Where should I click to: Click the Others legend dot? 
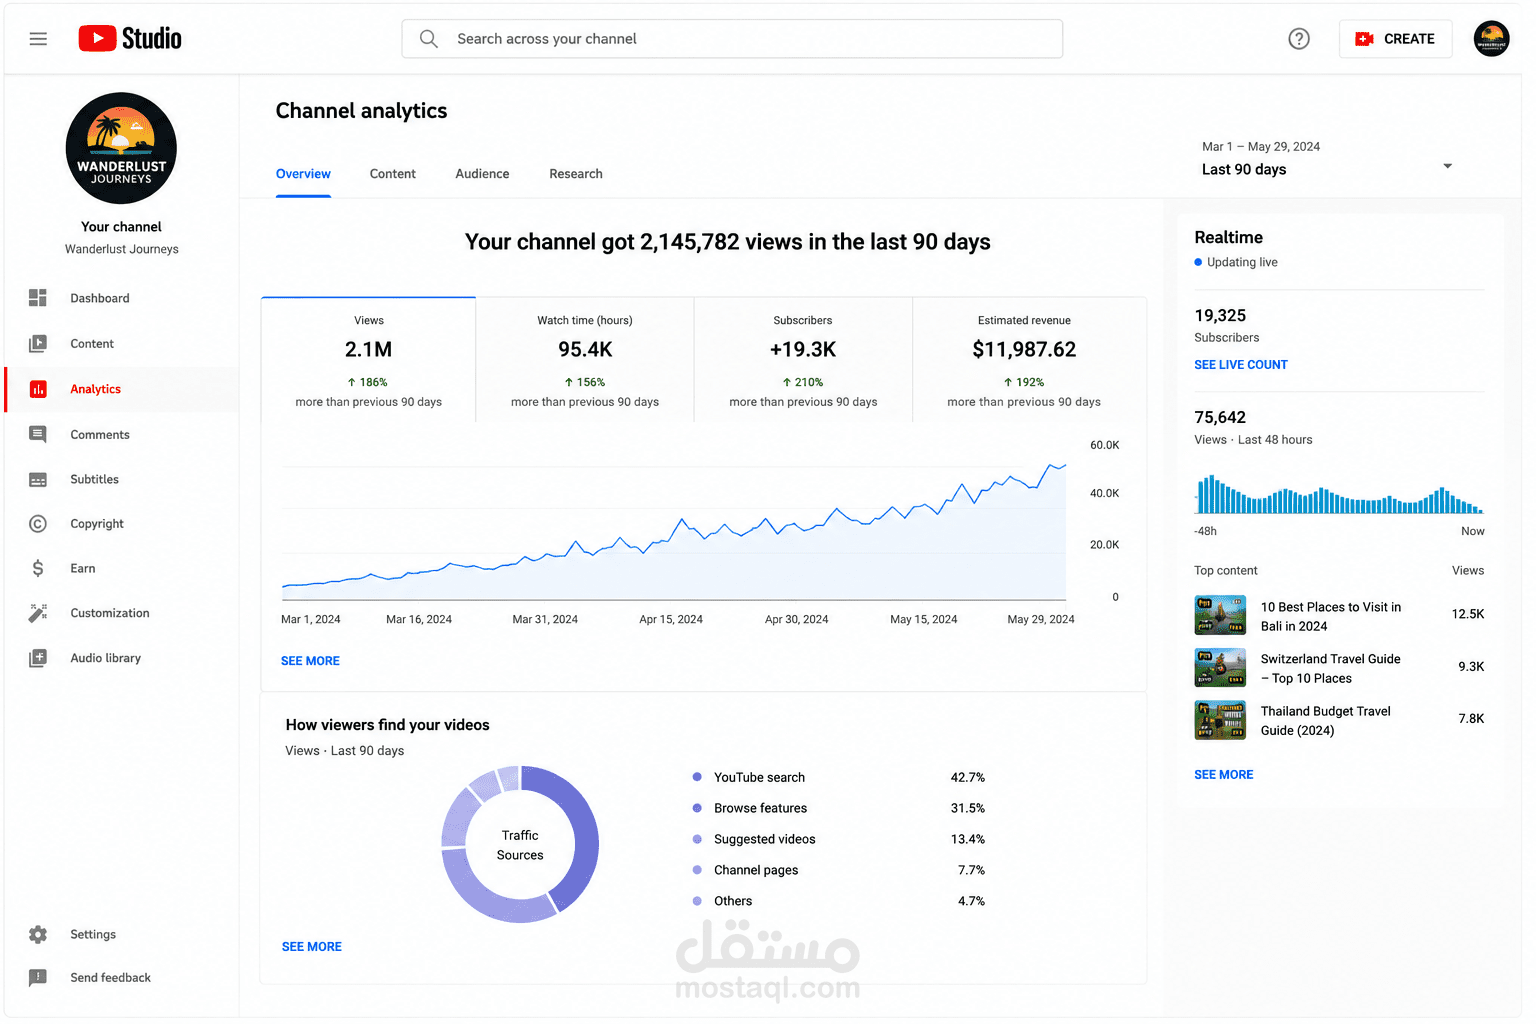click(697, 901)
